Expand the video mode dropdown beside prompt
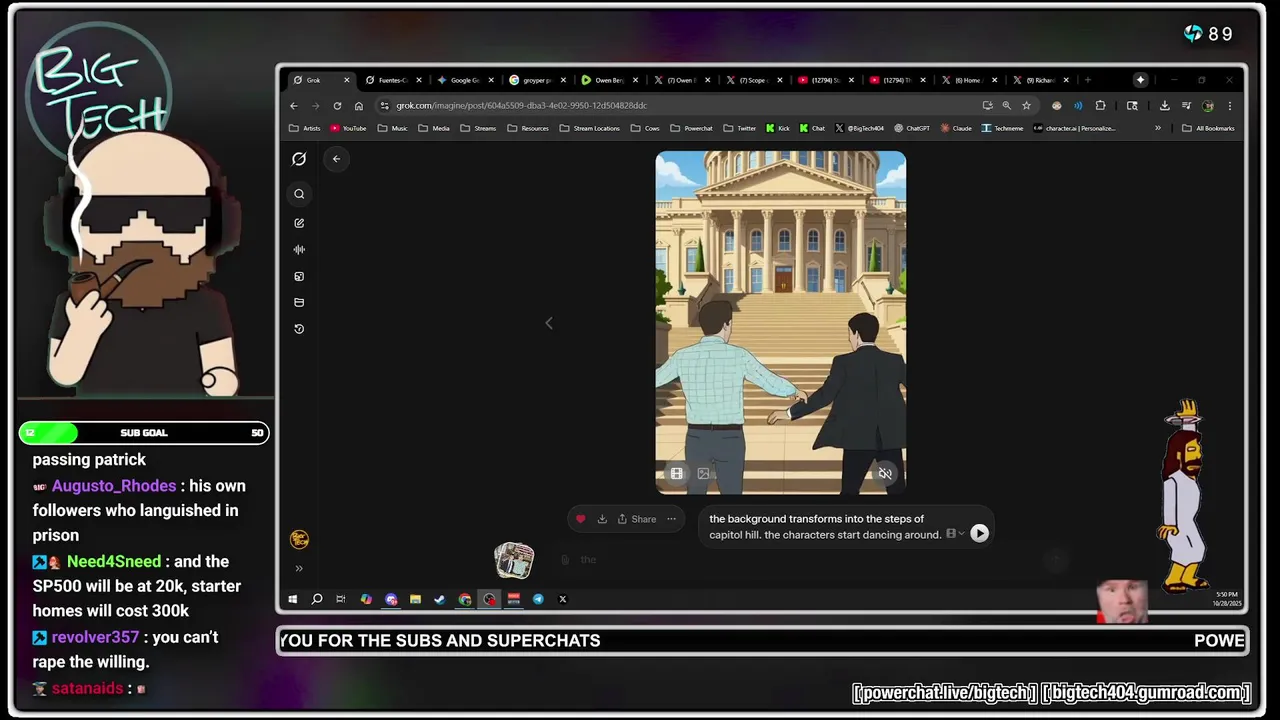The height and width of the screenshot is (720, 1280). [x=955, y=534]
